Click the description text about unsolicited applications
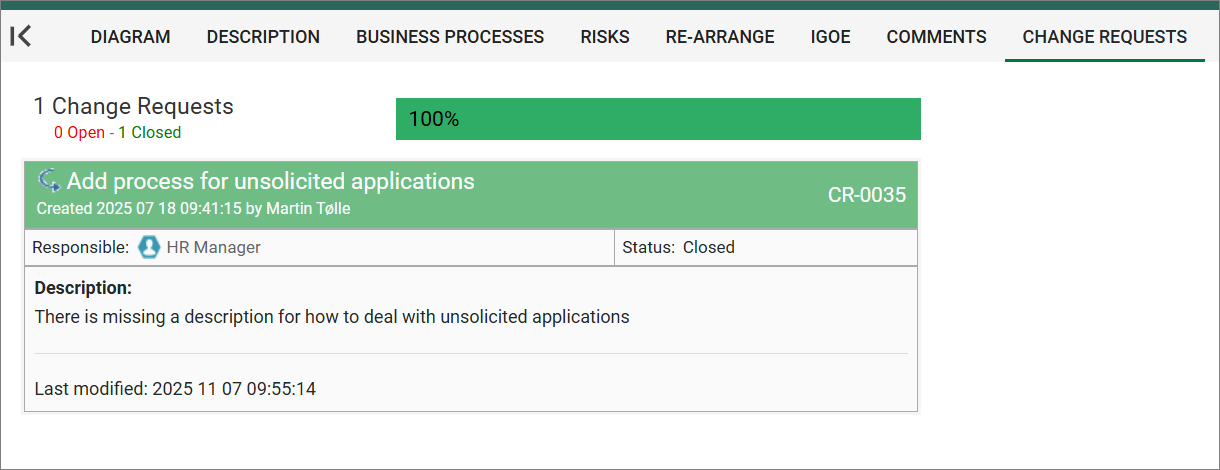This screenshot has width=1220, height=470. 332,317
